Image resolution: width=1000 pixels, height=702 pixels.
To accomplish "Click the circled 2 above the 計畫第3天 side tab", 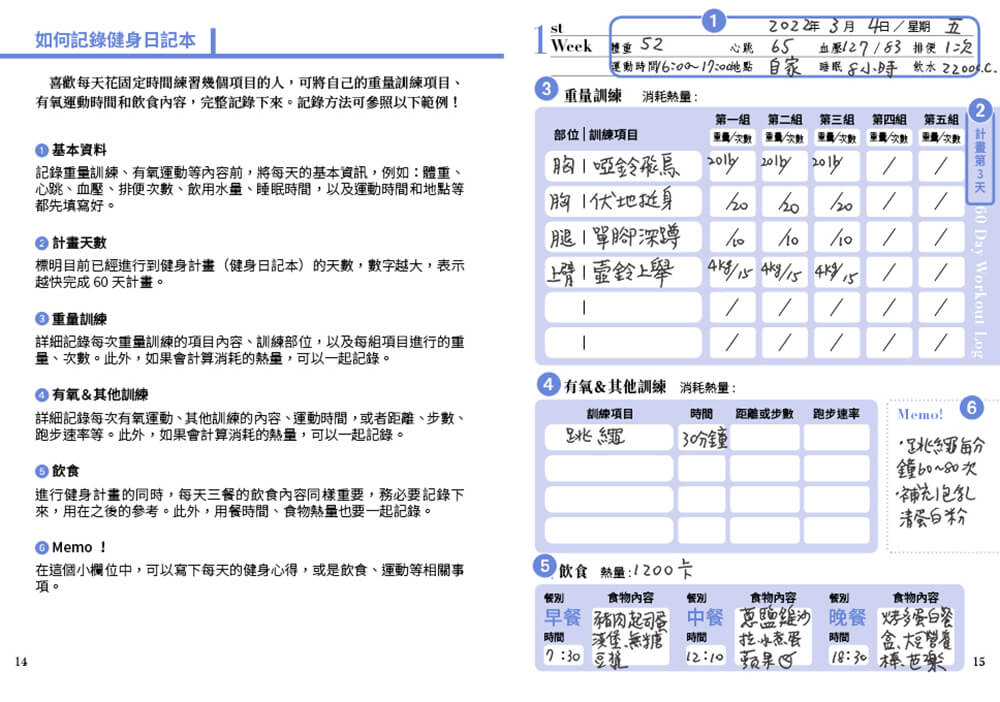I will pyautogui.click(x=980, y=110).
